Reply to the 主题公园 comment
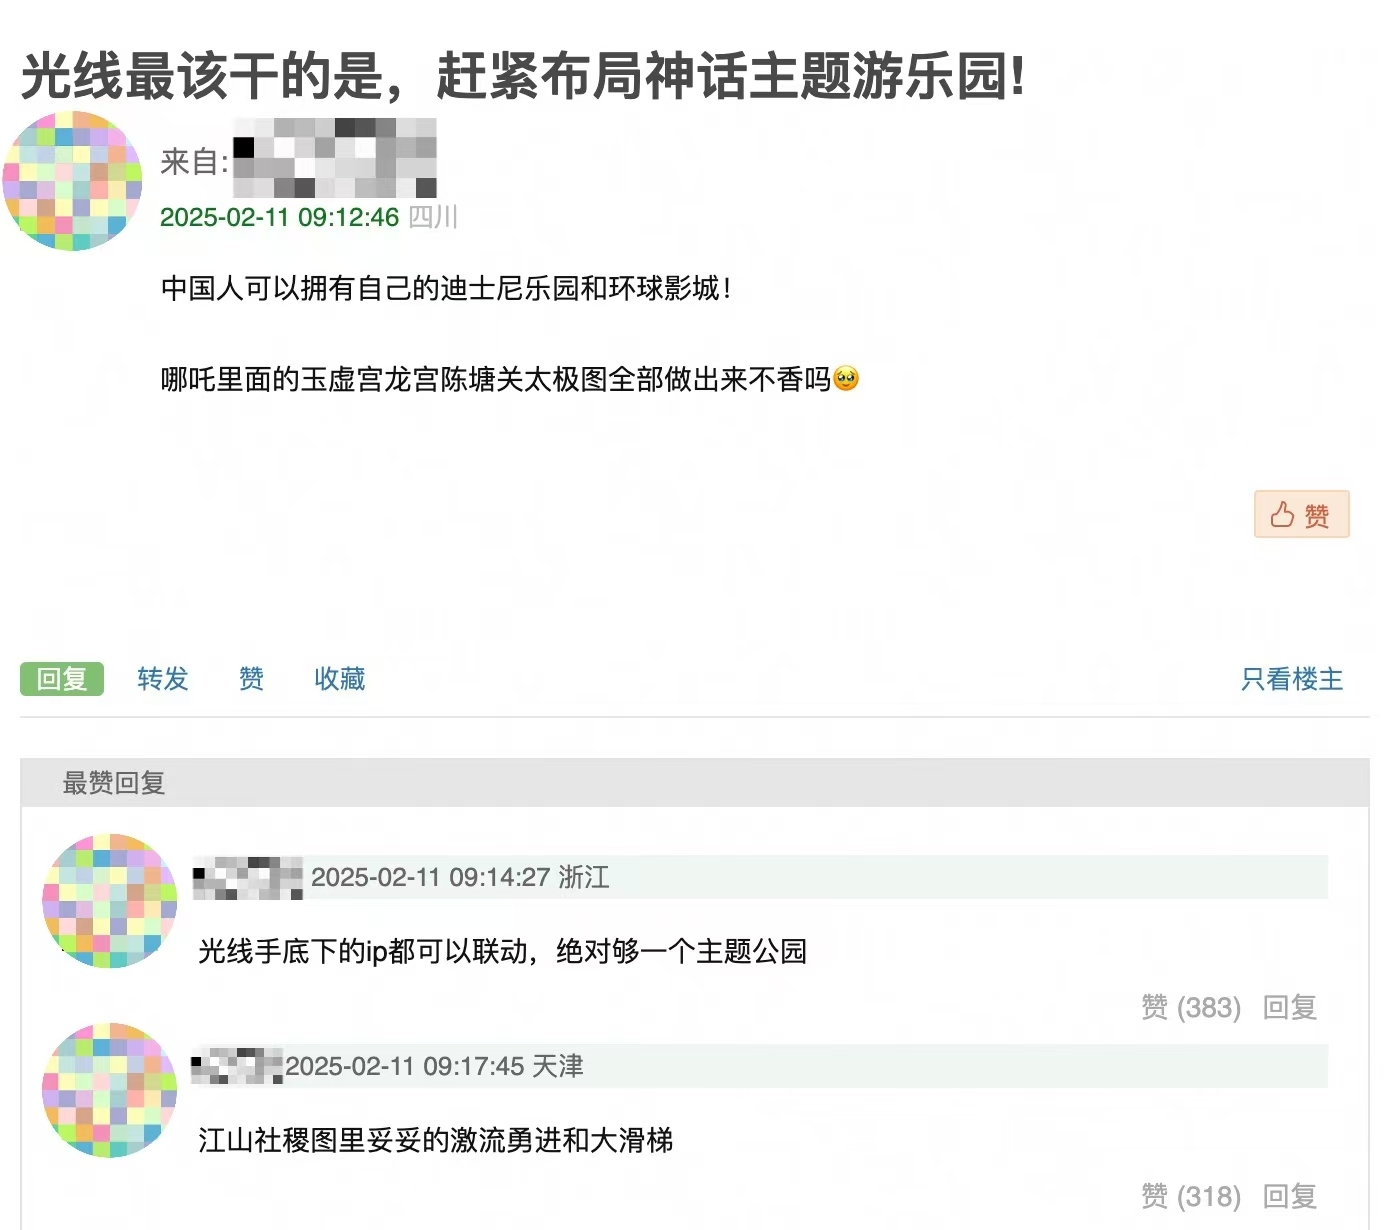This screenshot has width=1384, height=1230. click(x=1289, y=1007)
